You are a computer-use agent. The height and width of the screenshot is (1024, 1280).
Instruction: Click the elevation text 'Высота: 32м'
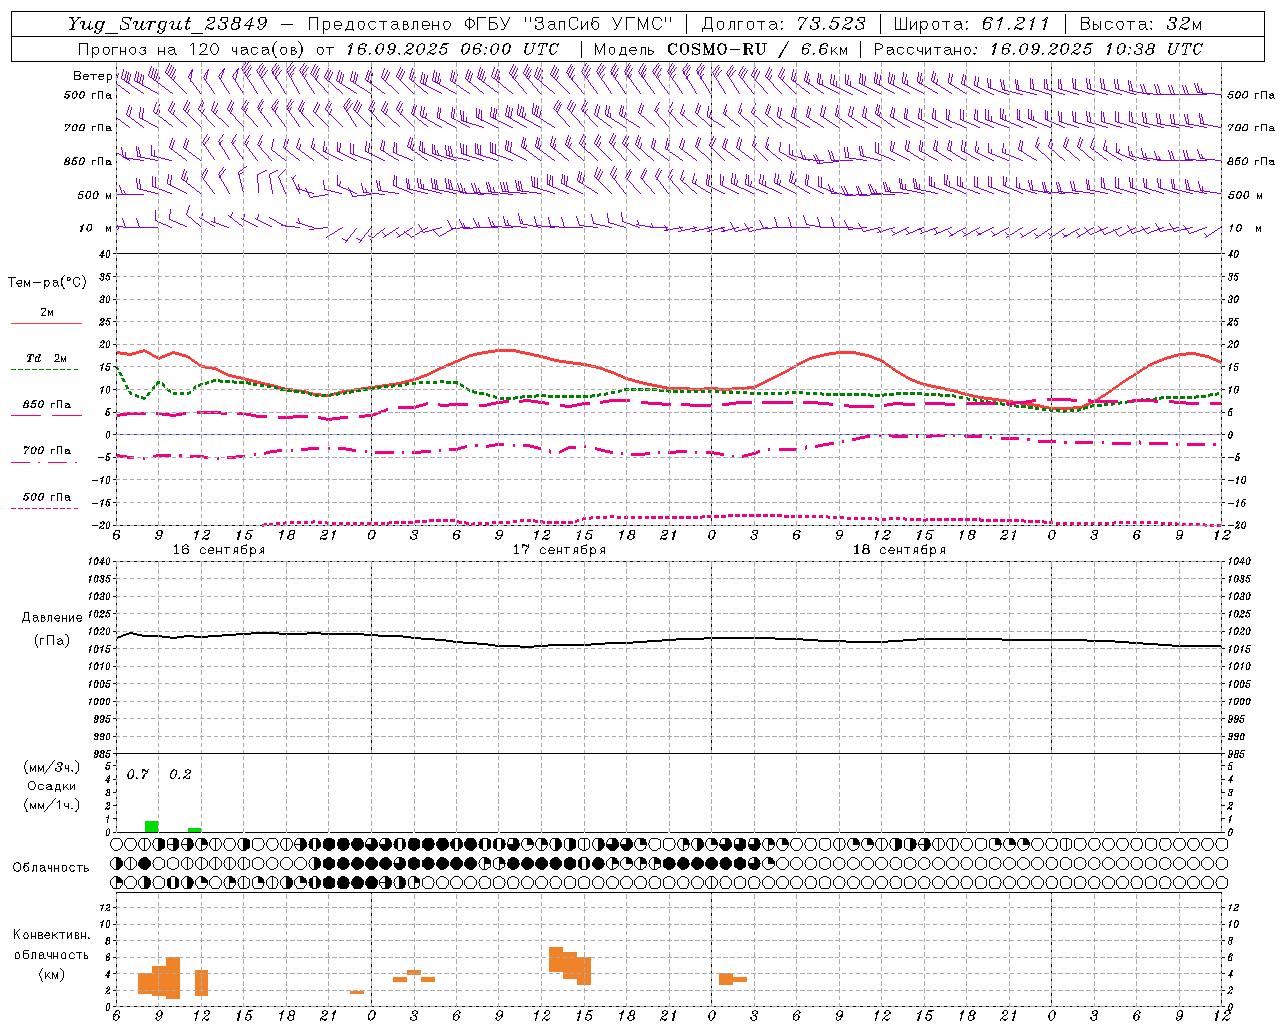click(1141, 24)
